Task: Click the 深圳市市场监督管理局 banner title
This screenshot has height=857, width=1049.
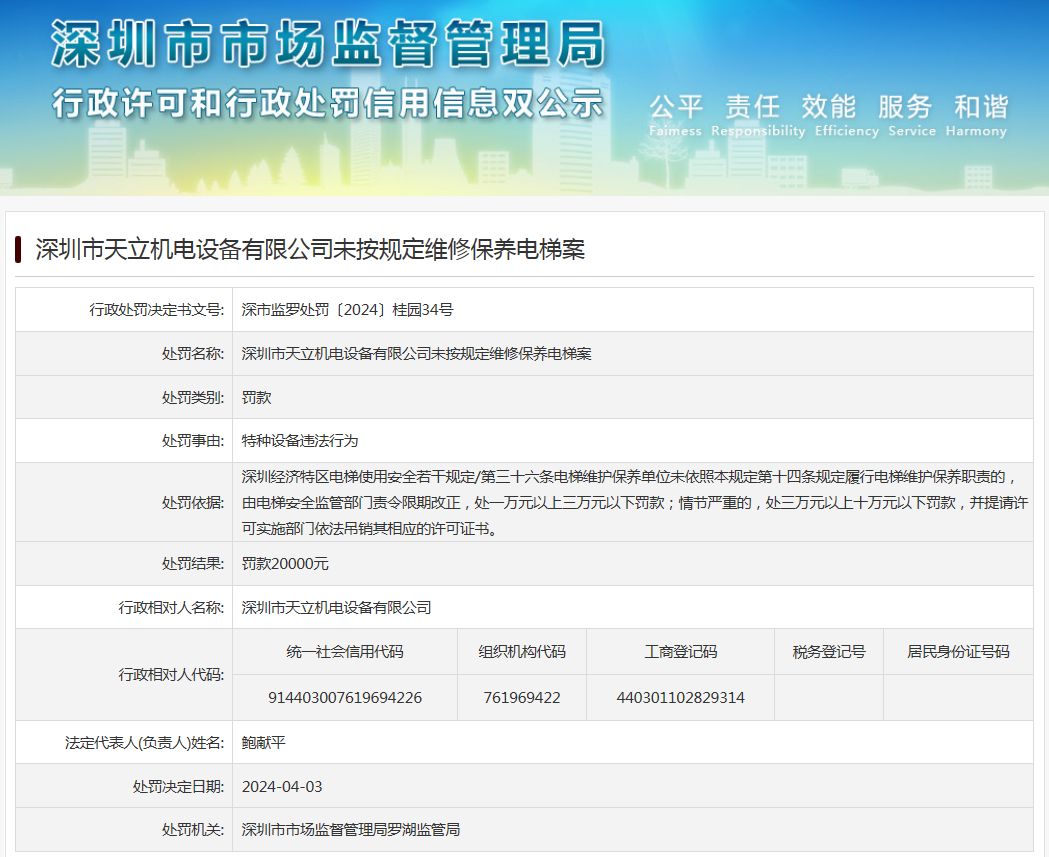Action: tap(328, 44)
